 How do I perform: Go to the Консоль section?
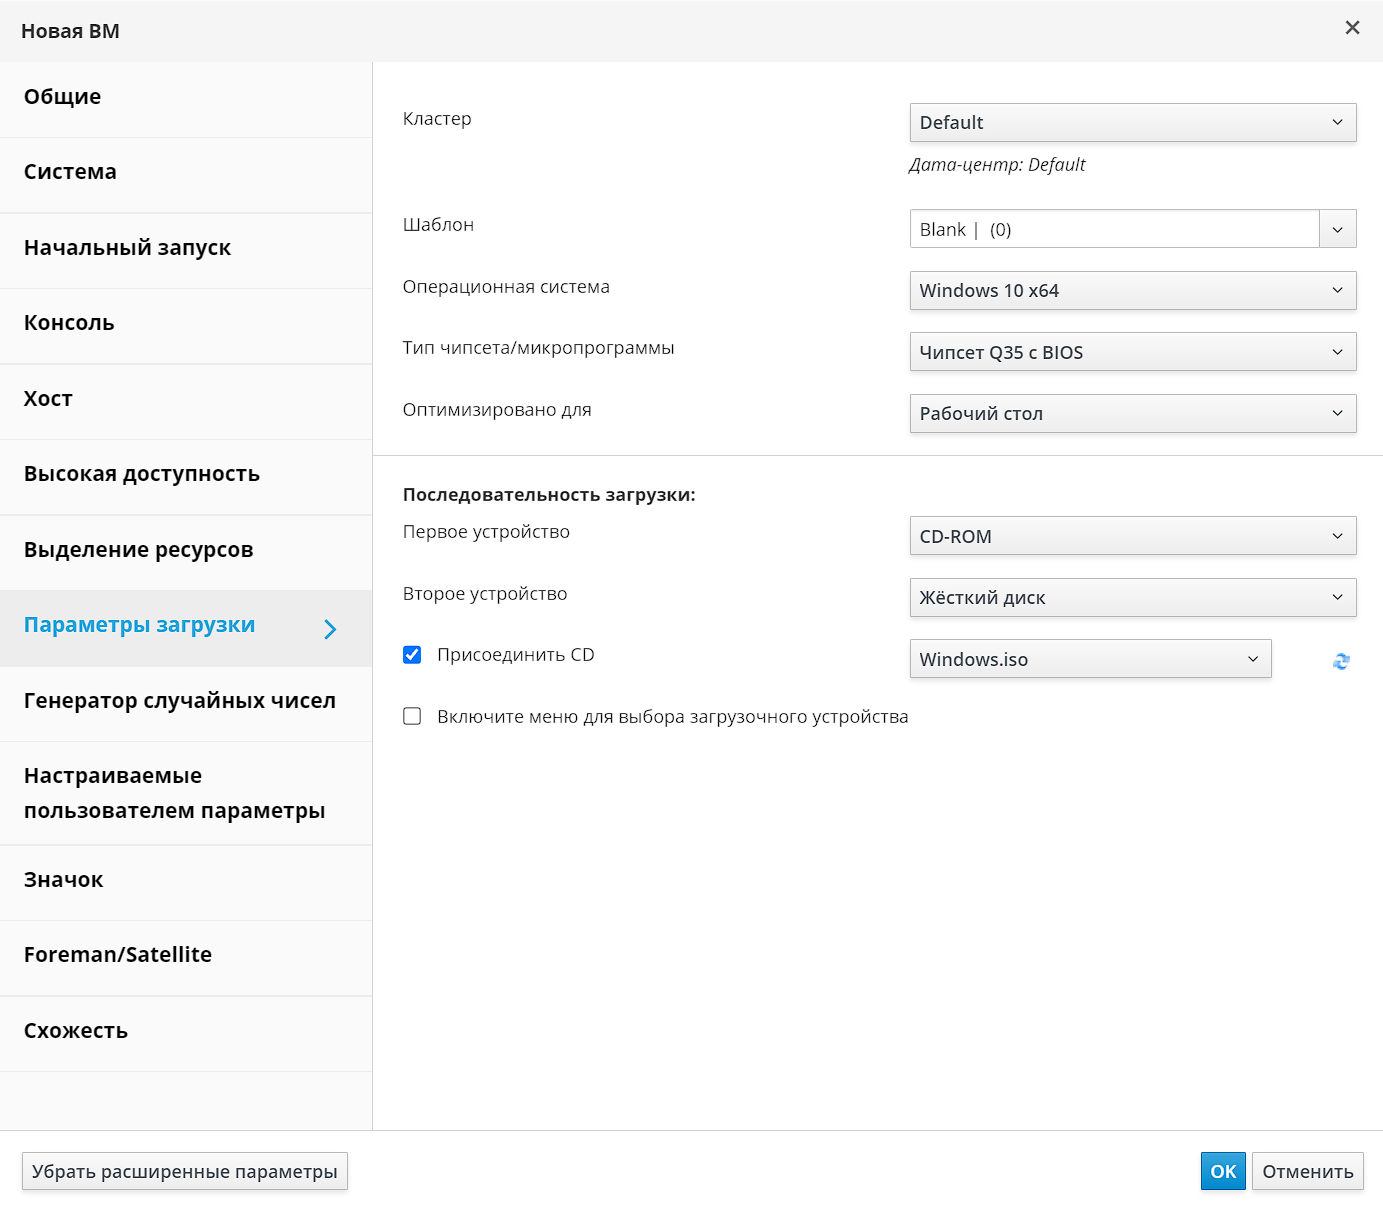click(69, 323)
